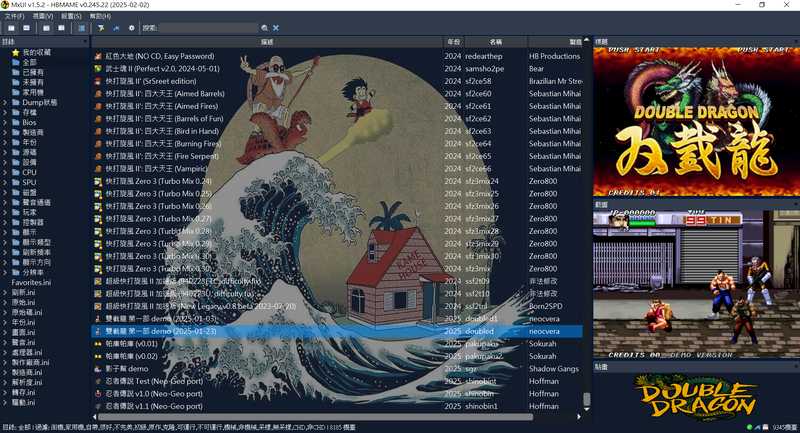Sort by the 年份 column header

click(454, 42)
